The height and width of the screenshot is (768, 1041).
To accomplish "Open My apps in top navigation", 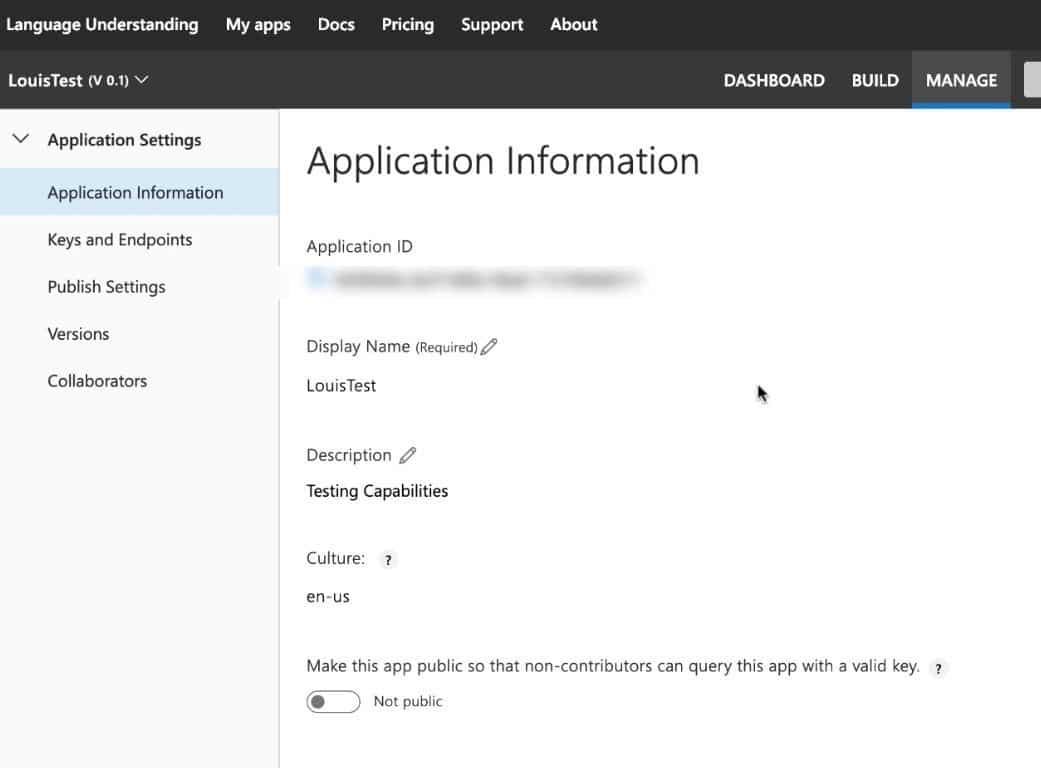I will point(258,25).
